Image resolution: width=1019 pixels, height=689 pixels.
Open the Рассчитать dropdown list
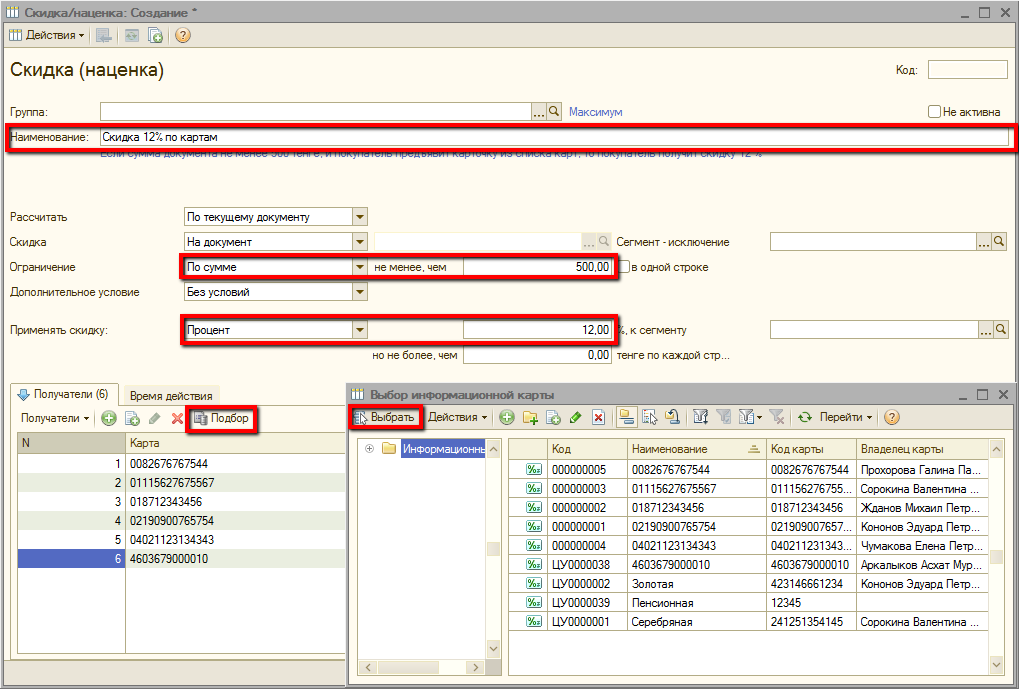coord(360,217)
